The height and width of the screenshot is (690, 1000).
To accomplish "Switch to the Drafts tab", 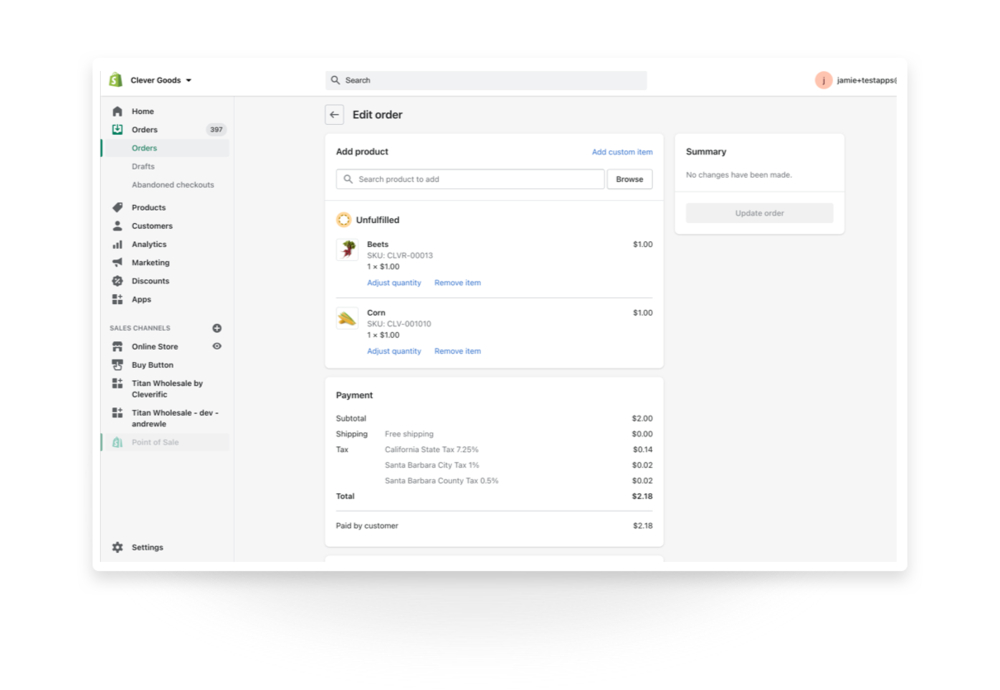I will pos(141,166).
